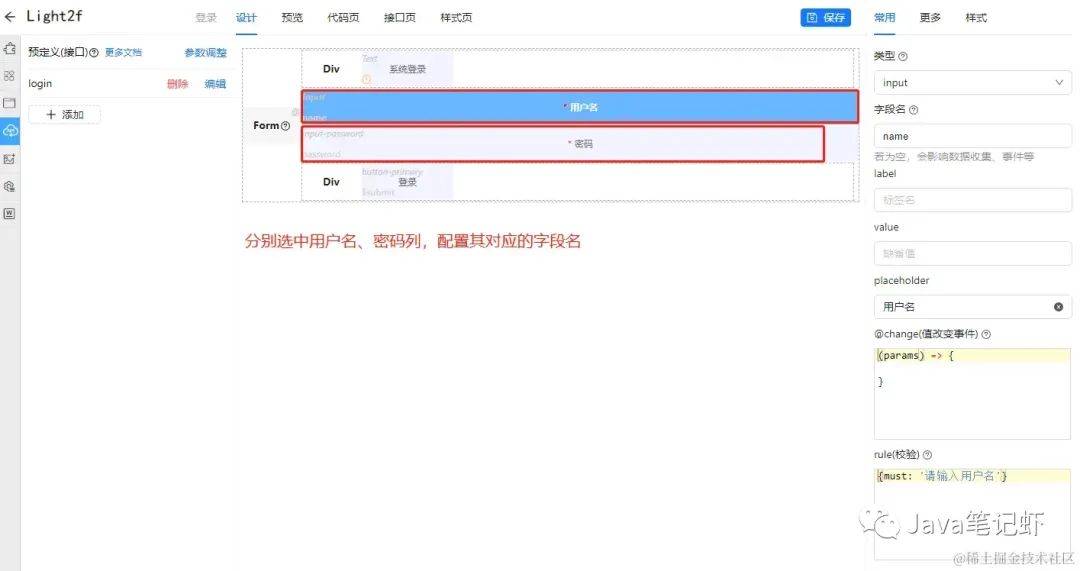Click help icon next to rule(校验)
Viewport: 1080px width, 571px height.
(927, 455)
